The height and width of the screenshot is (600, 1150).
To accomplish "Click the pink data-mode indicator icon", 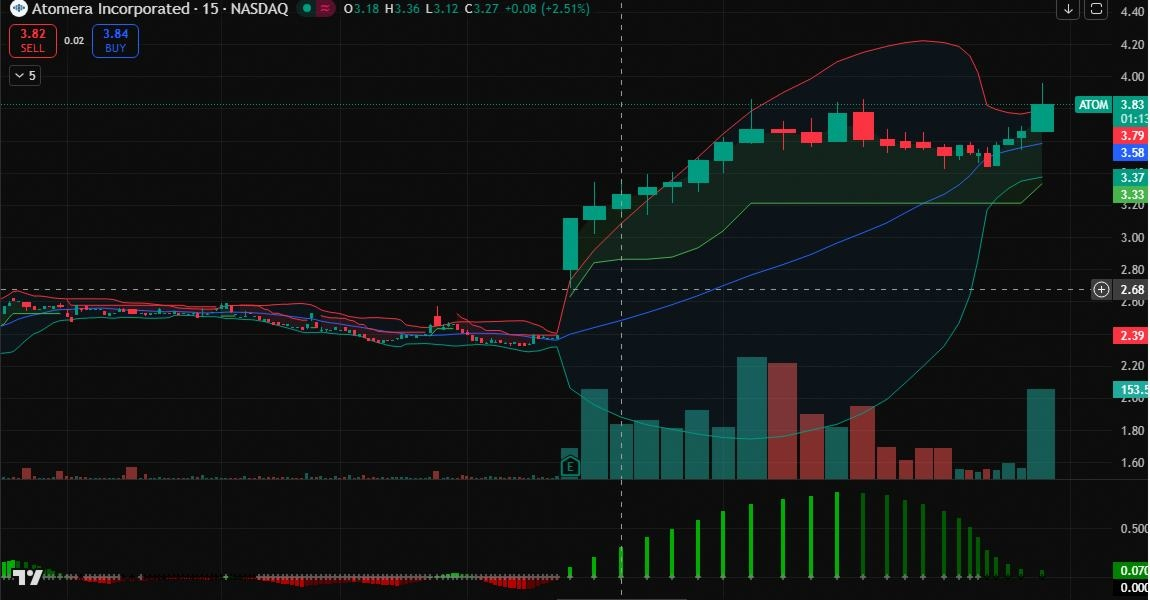I will [325, 9].
